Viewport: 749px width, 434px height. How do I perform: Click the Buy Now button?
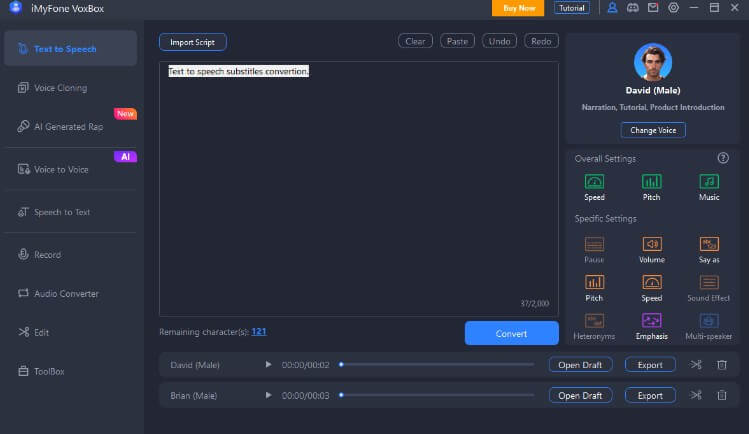pyautogui.click(x=518, y=8)
